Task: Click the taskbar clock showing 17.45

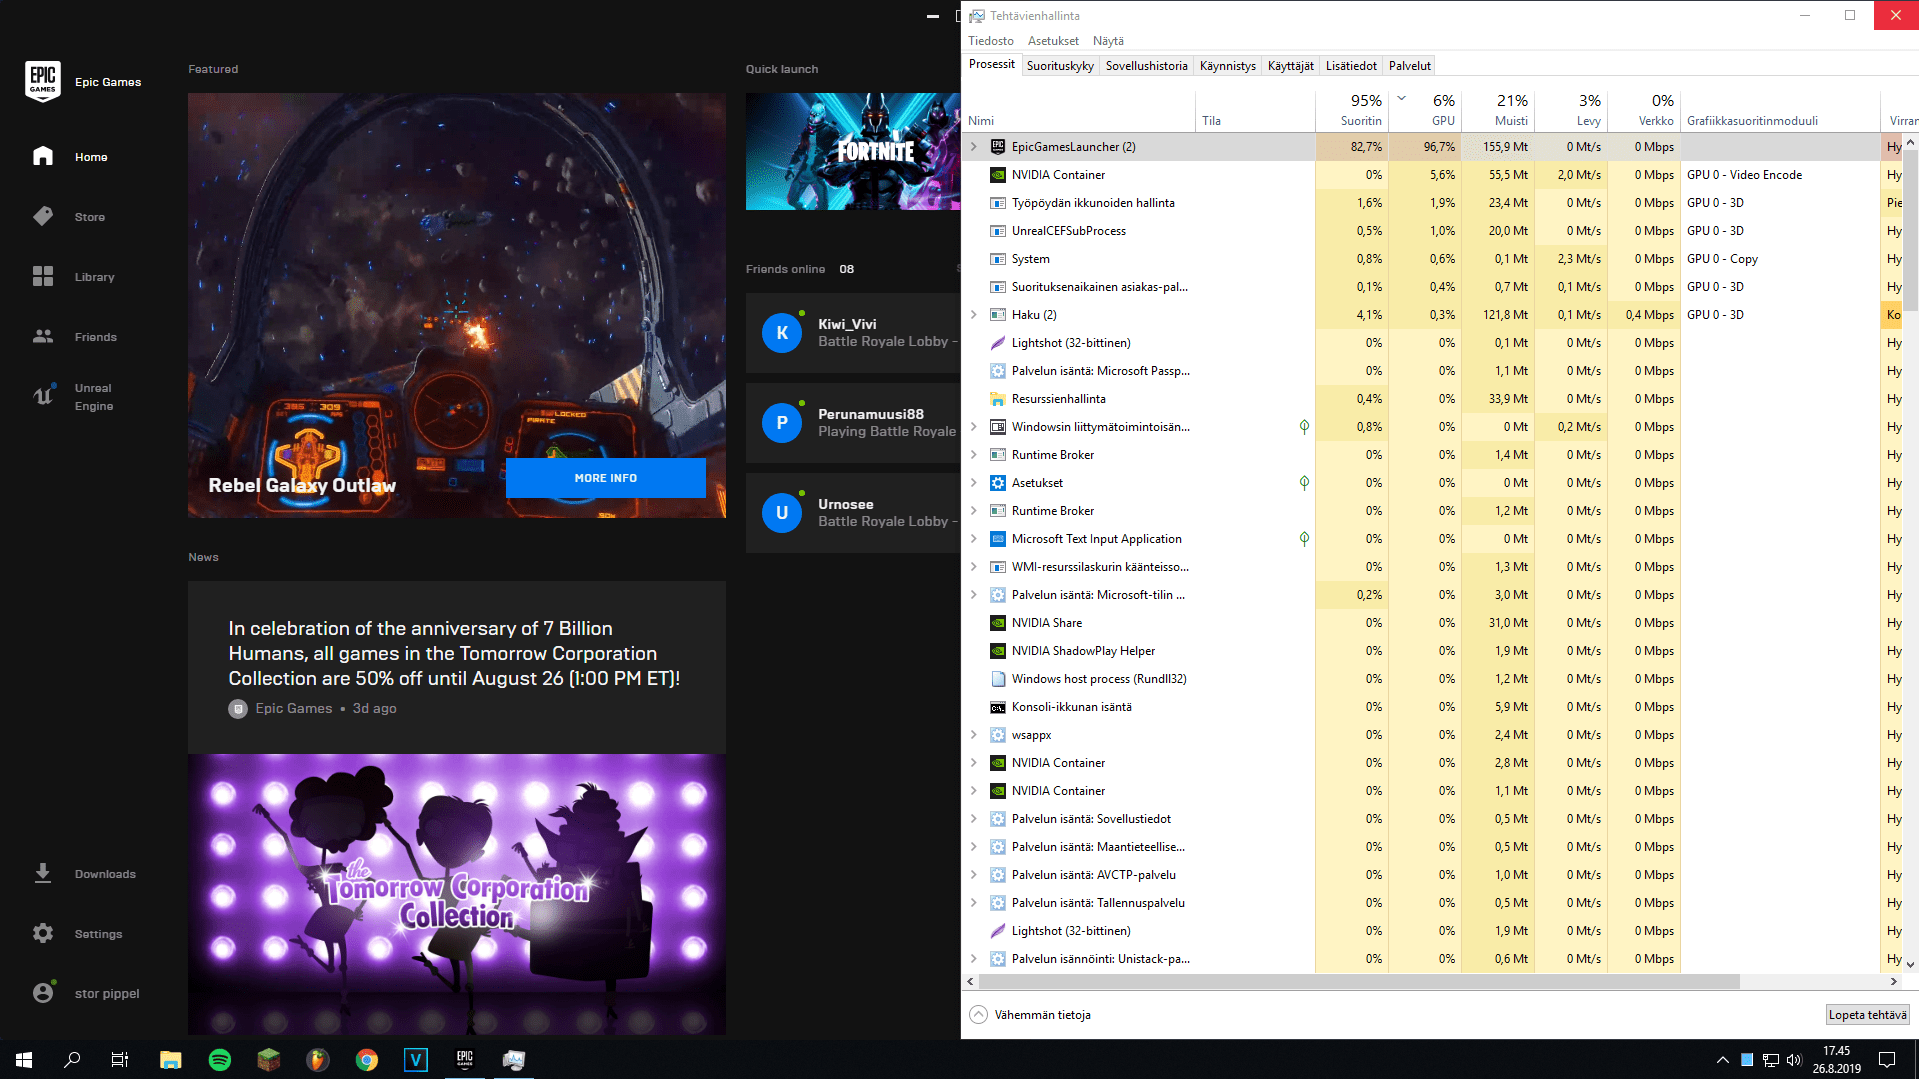Action: tap(1836, 1059)
